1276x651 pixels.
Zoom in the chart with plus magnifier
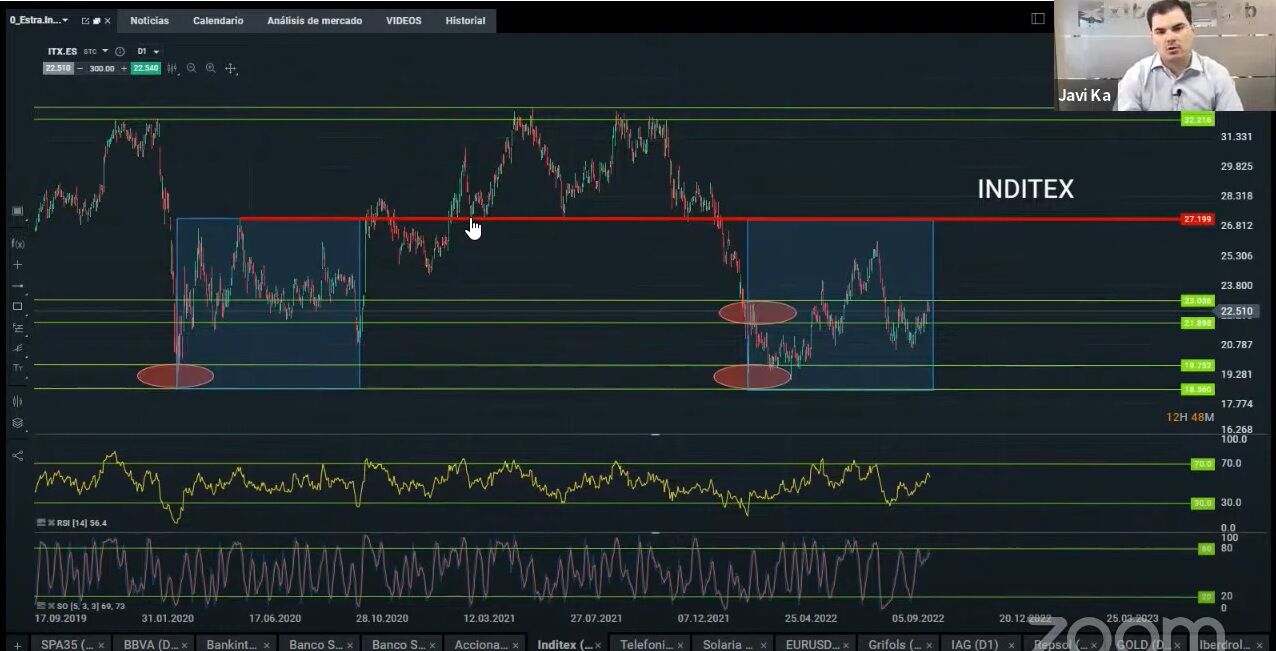pos(210,68)
